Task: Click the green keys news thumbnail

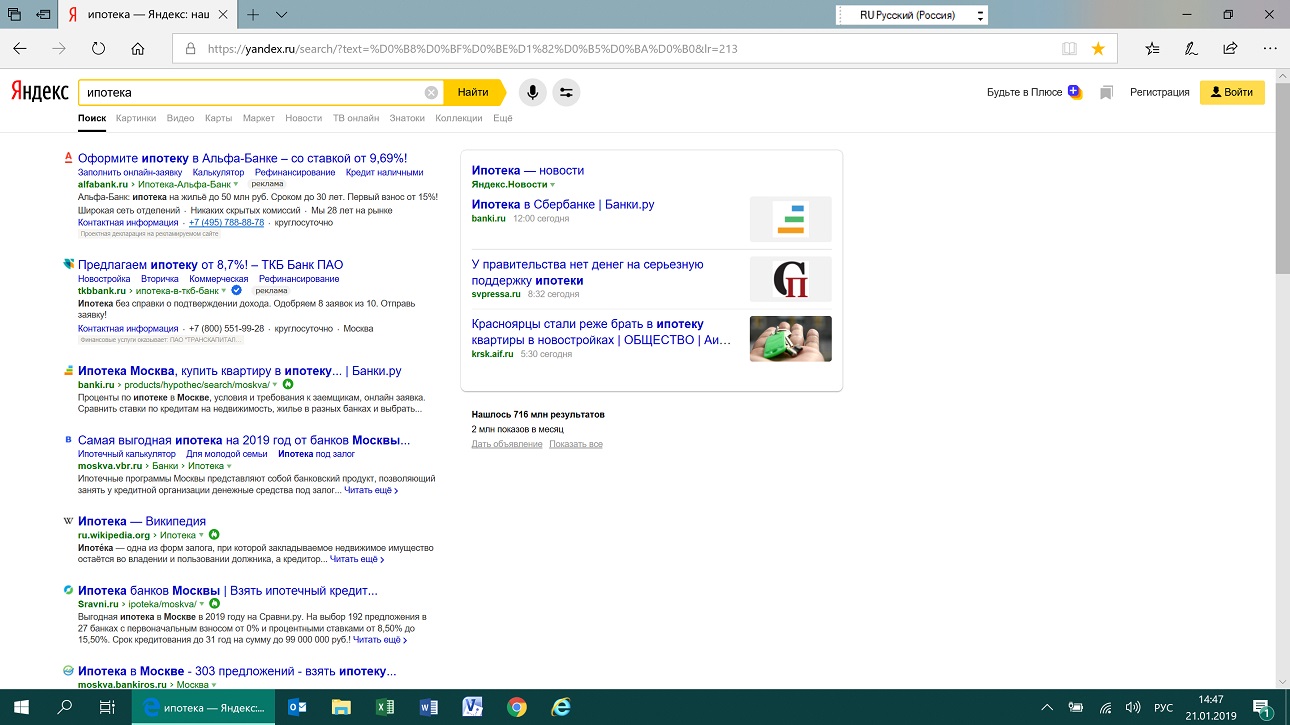Action: coord(790,339)
